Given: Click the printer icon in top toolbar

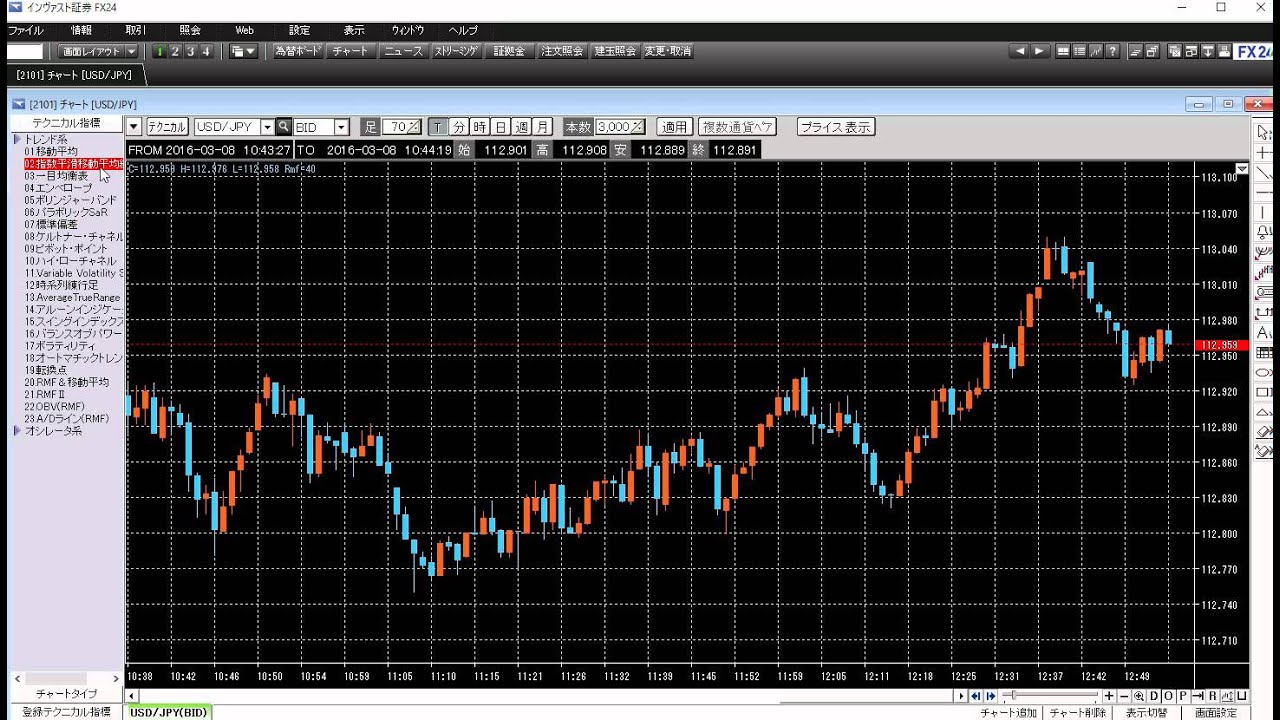Looking at the screenshot, I should 1224,51.
